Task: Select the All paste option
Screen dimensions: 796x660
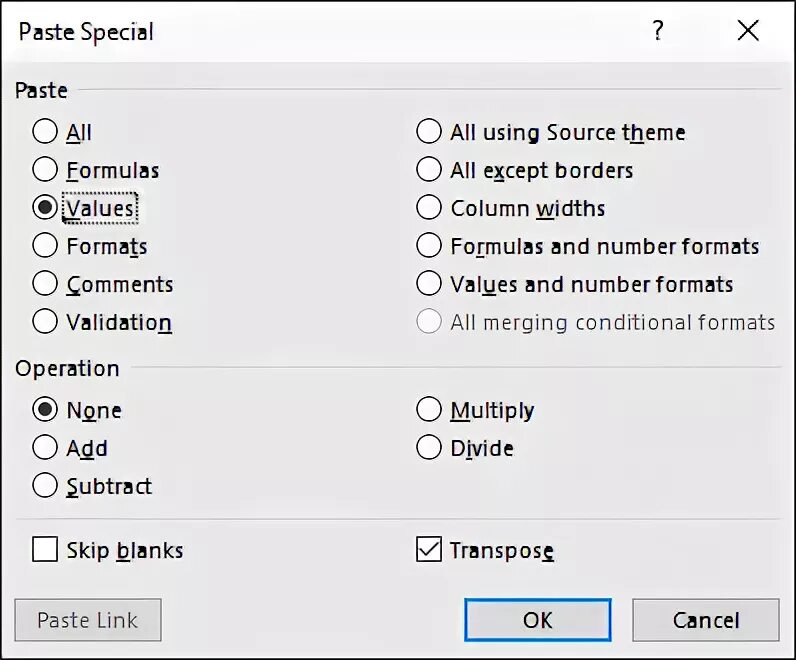Action: click(x=45, y=132)
